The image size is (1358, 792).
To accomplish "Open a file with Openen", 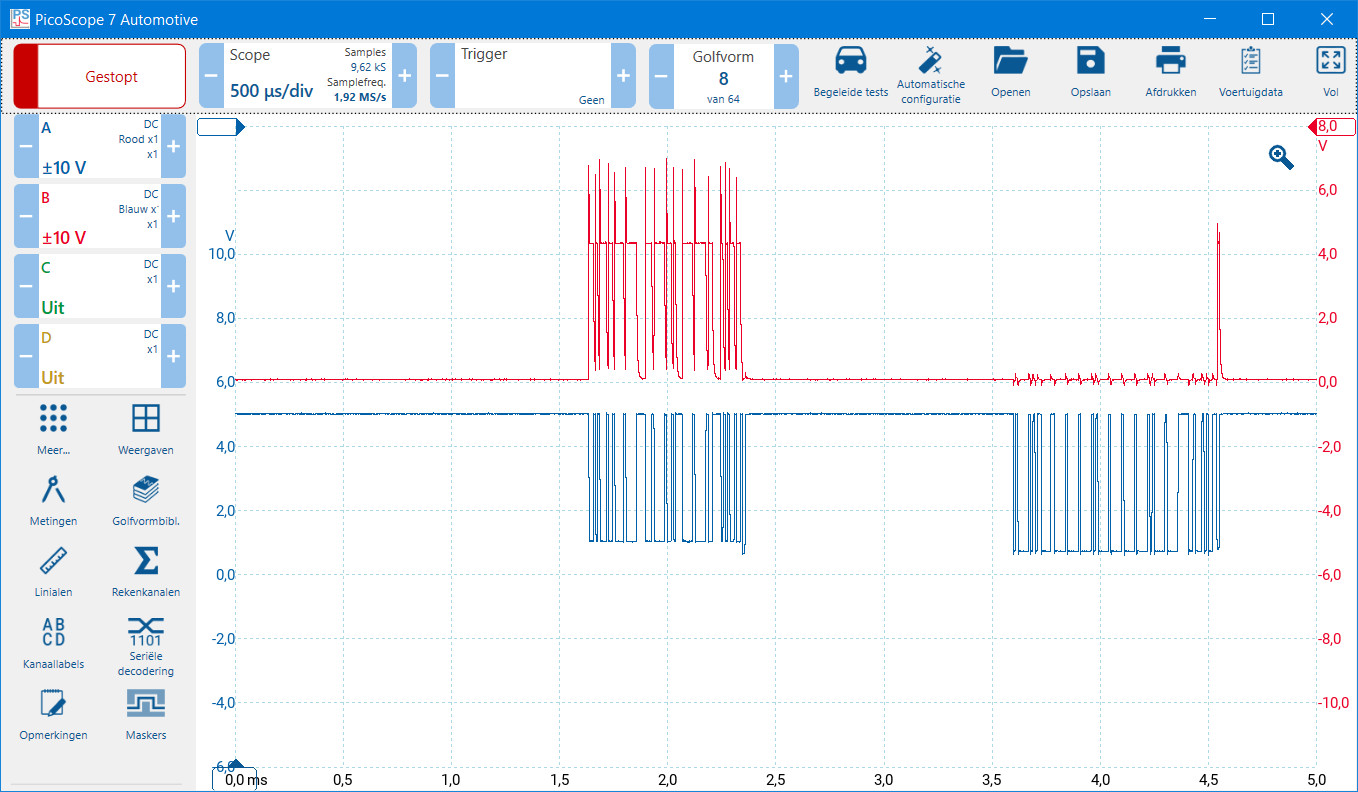I will [1010, 62].
